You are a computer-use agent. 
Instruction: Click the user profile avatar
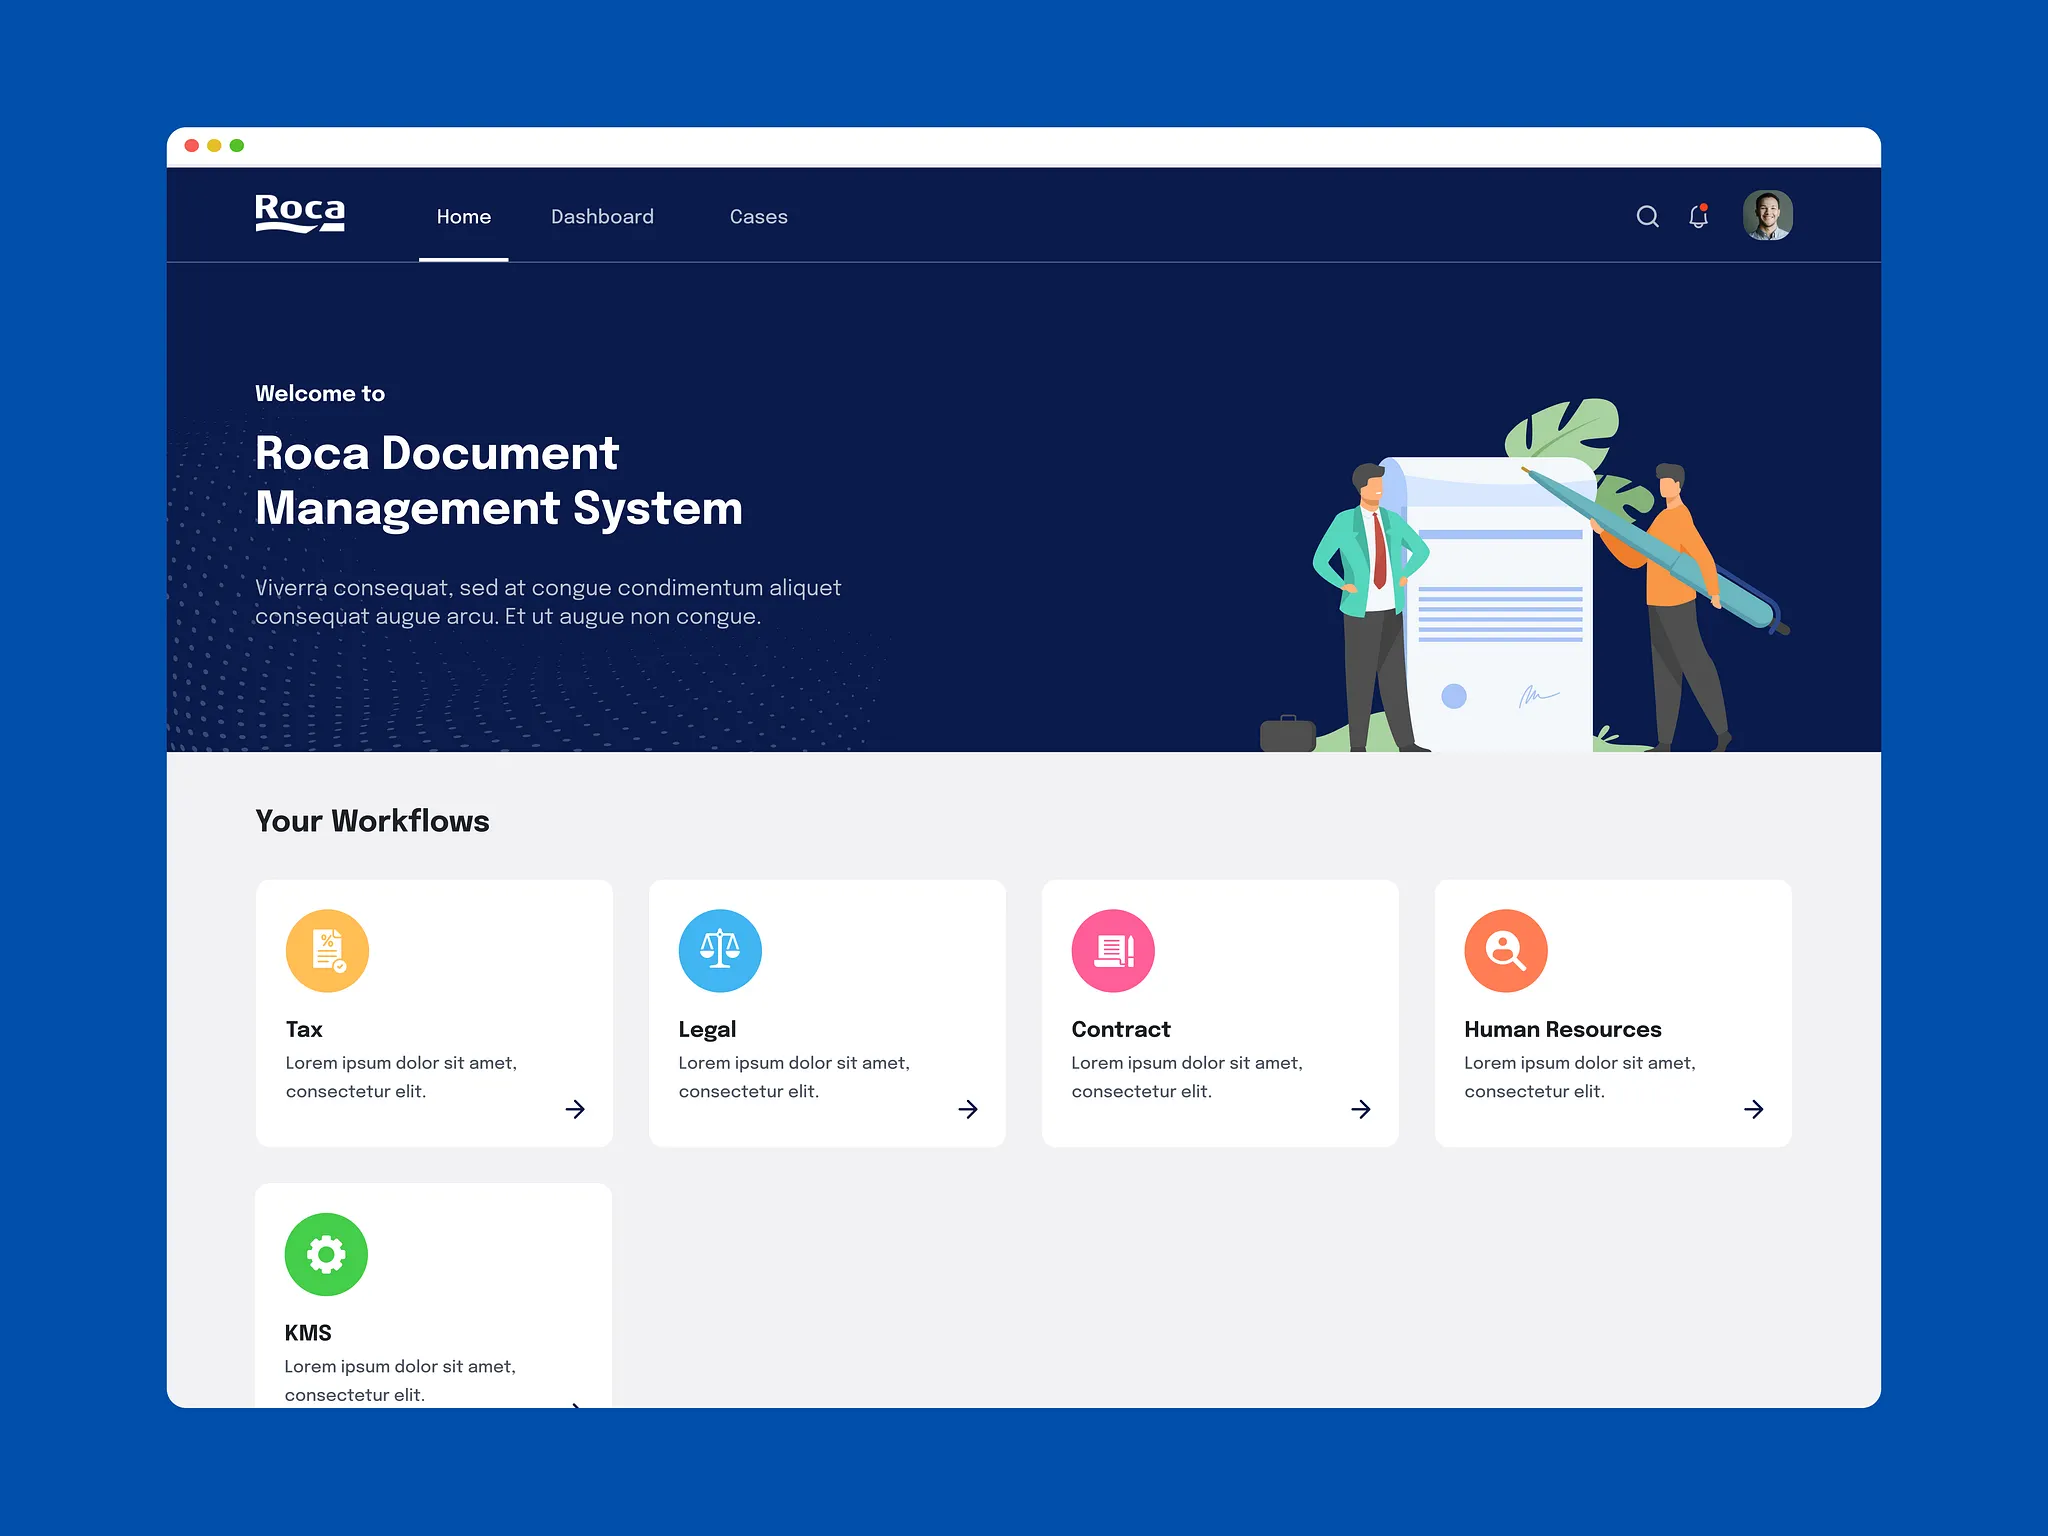tap(1767, 215)
